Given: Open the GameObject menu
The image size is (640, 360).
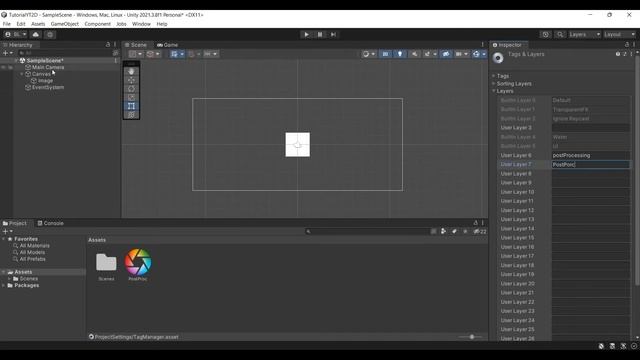Looking at the screenshot, I should pyautogui.click(x=64, y=24).
